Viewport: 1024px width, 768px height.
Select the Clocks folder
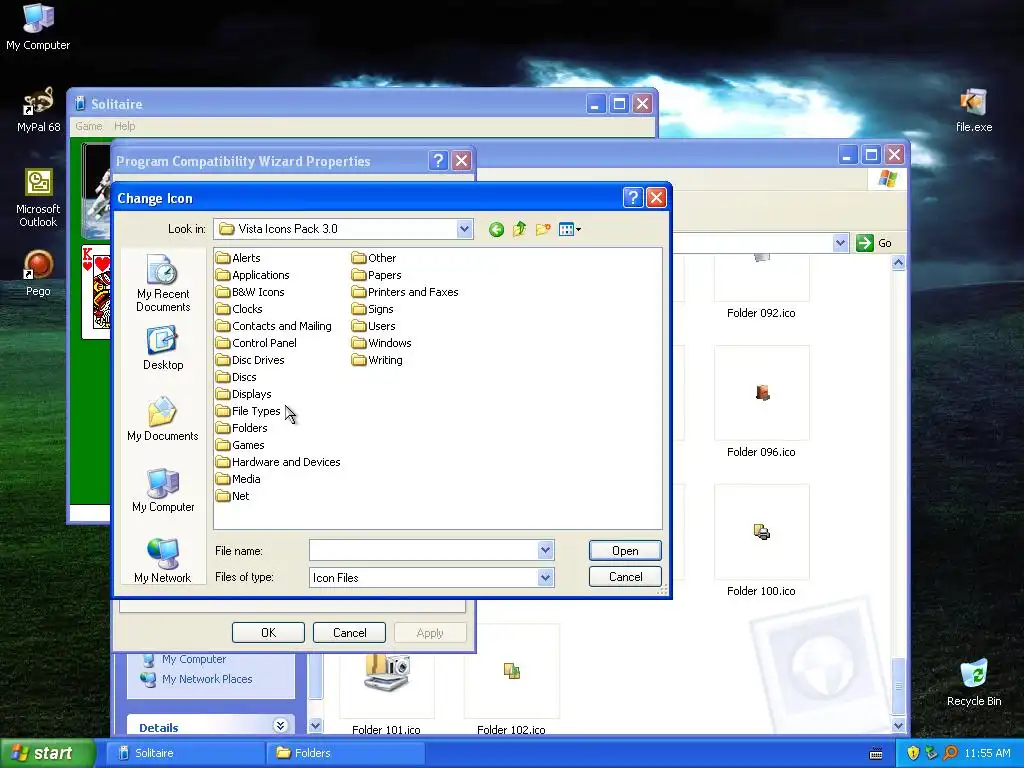coord(239,309)
